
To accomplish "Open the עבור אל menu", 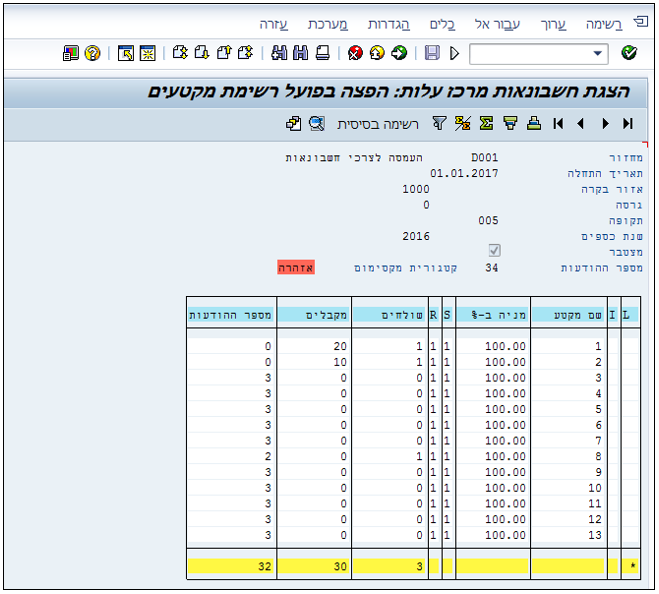I will 497,24.
